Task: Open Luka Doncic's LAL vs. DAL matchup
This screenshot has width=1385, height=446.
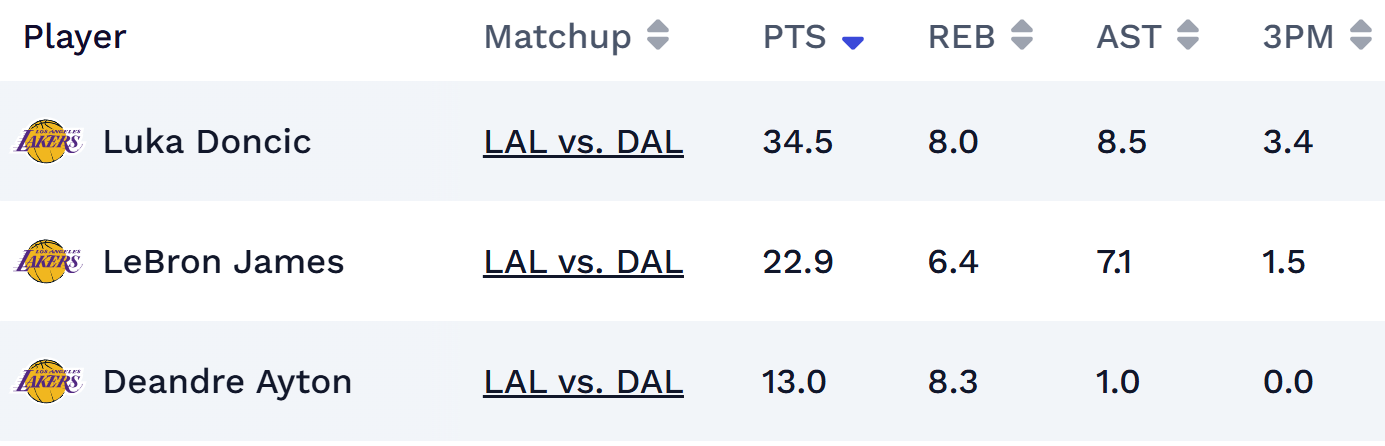Action: coord(583,142)
